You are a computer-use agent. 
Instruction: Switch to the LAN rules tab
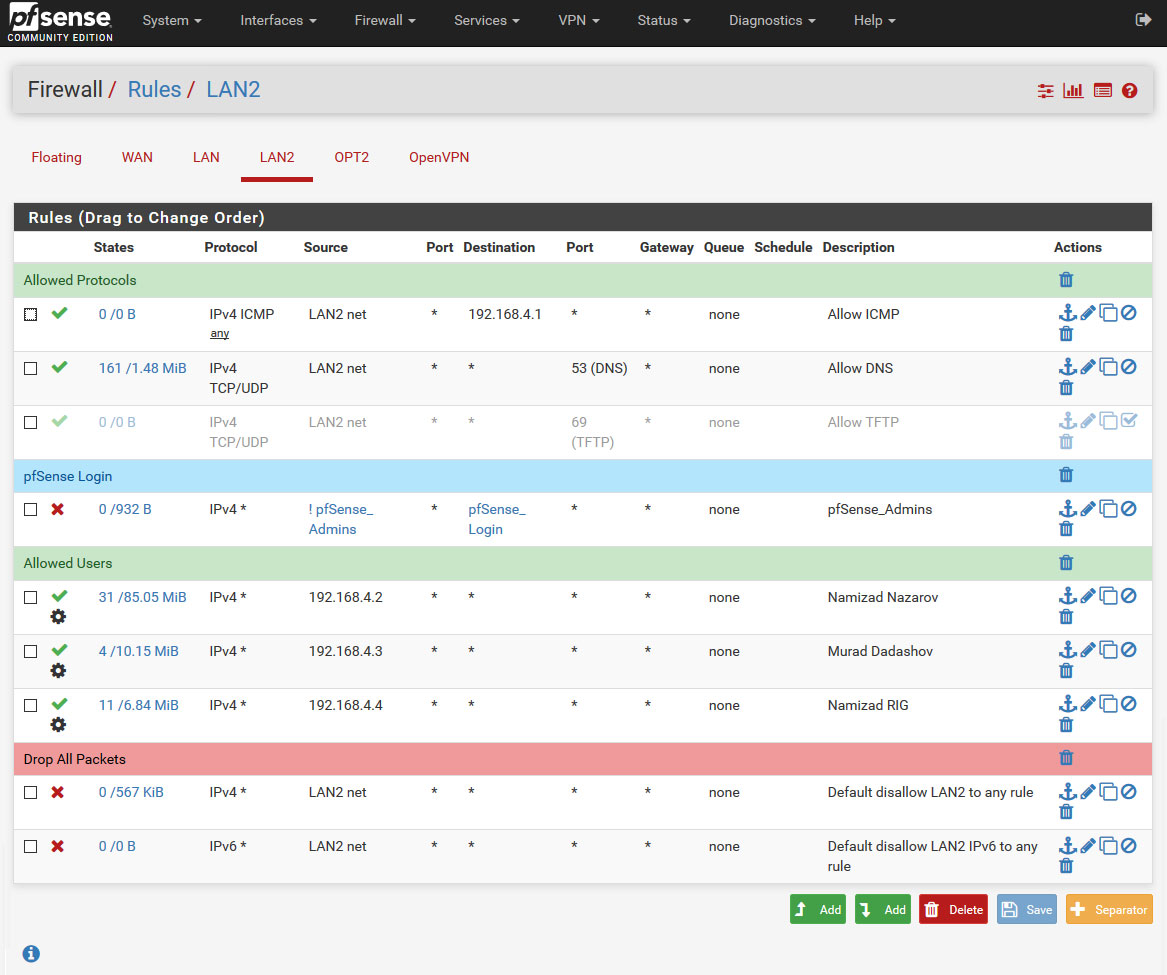[x=206, y=158]
